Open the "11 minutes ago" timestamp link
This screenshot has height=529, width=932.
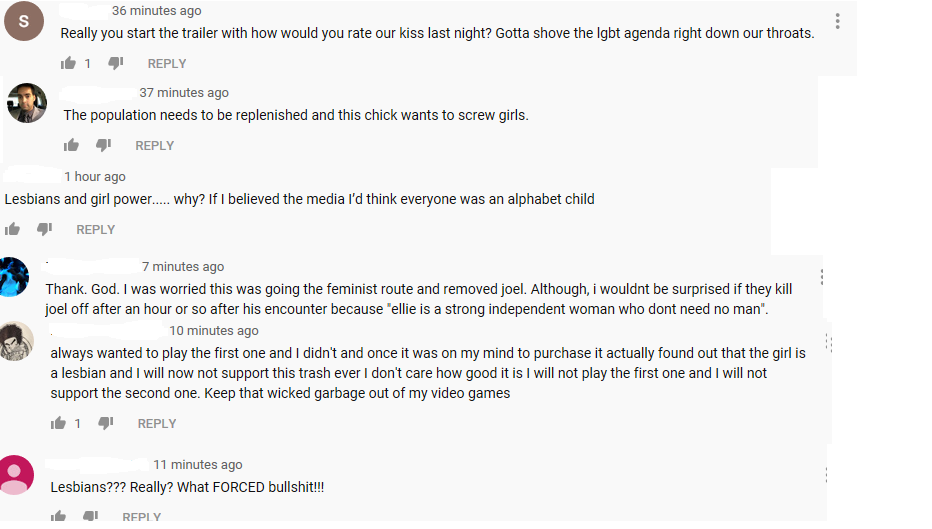(197, 465)
